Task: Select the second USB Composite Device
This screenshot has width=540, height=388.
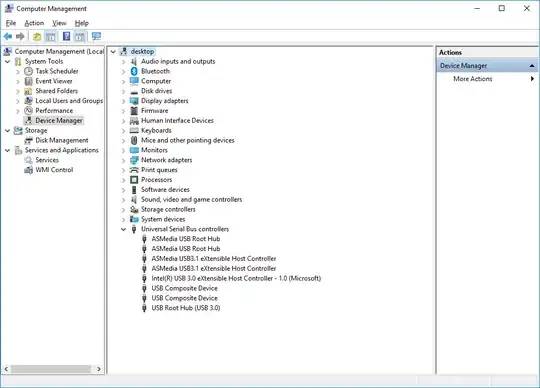Action: pyautogui.click(x=185, y=298)
